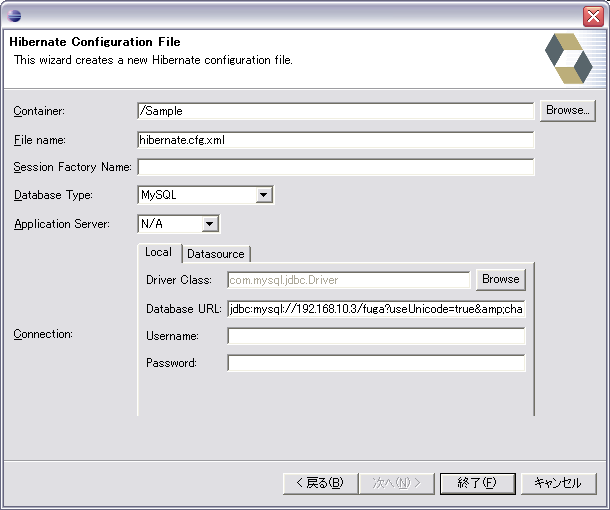Focus the Database URL field
Image resolution: width=610 pixels, height=510 pixels.
[376, 308]
